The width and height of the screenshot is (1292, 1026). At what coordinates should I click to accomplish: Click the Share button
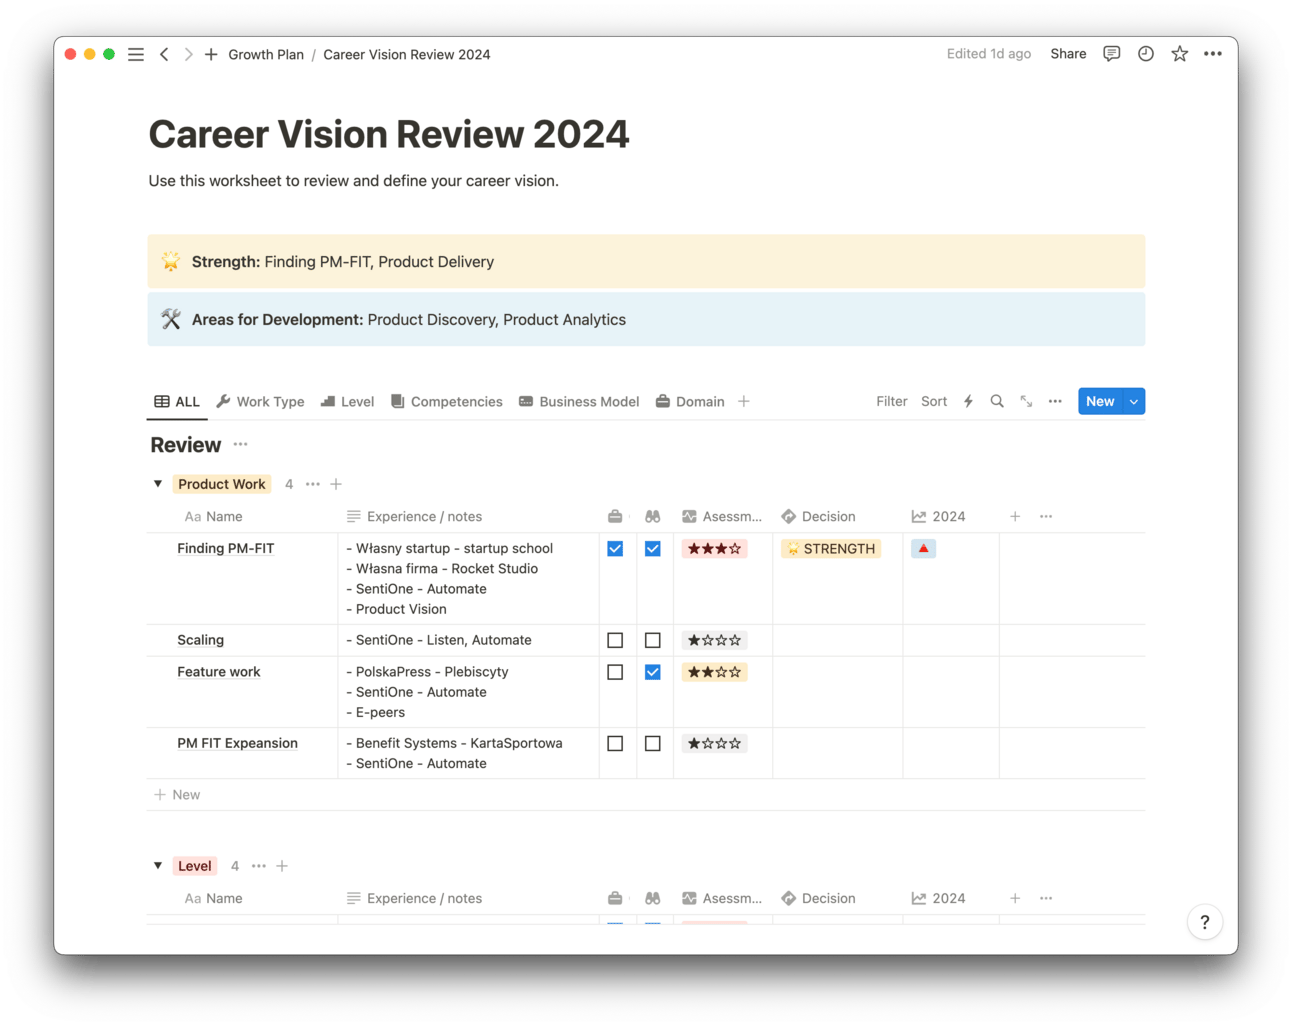(1068, 54)
